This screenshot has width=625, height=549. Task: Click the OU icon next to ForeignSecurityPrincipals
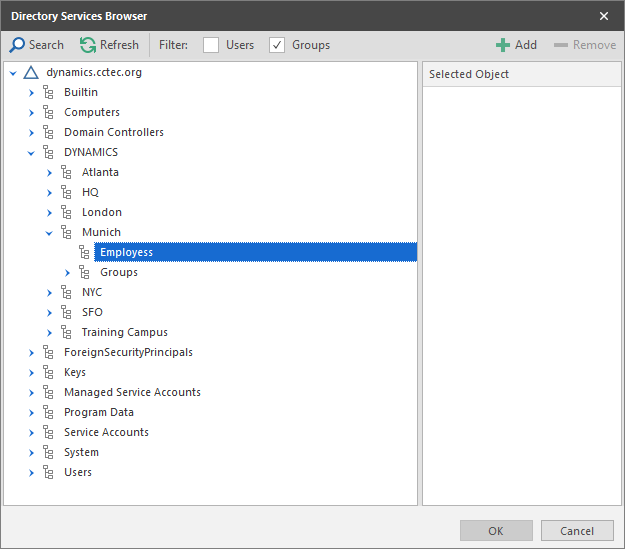click(x=48, y=352)
